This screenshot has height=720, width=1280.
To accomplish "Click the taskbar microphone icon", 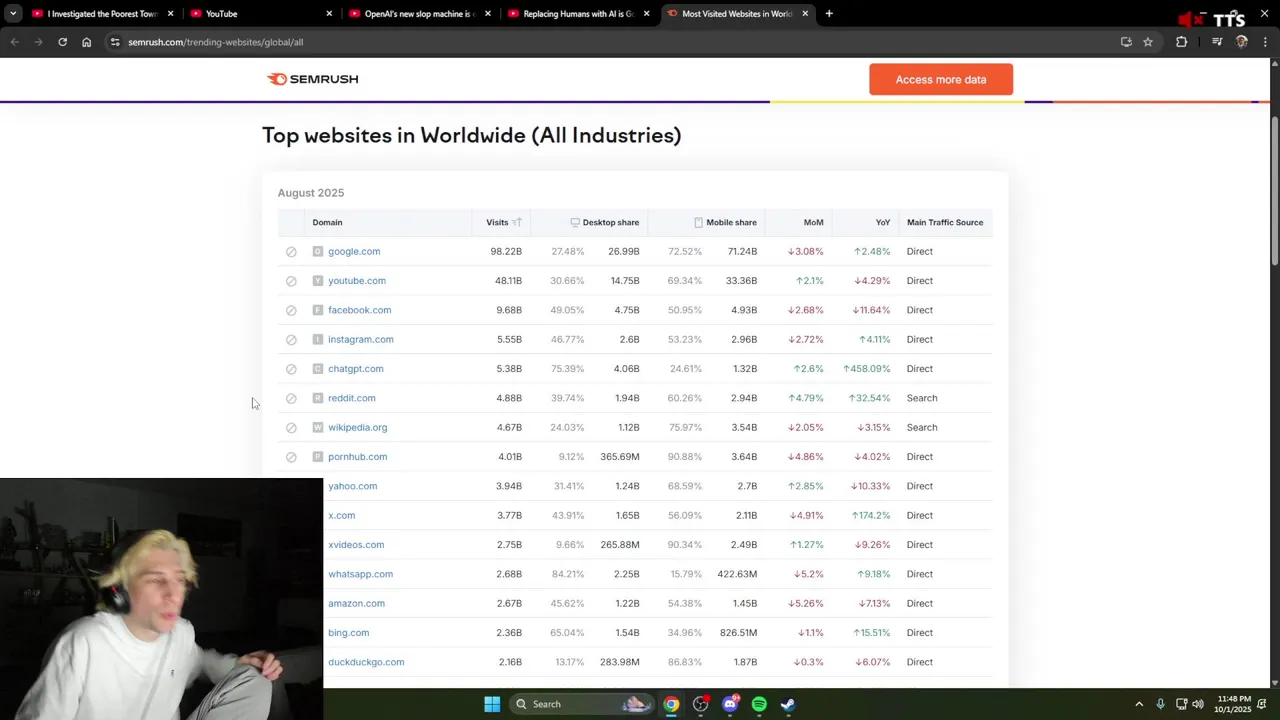I will pyautogui.click(x=1160, y=704).
